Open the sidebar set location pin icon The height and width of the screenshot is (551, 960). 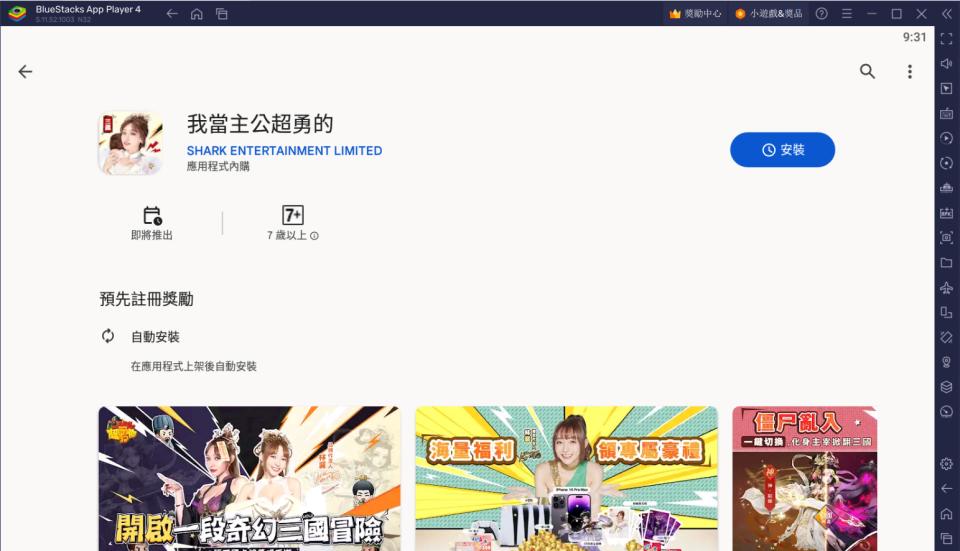(947, 362)
